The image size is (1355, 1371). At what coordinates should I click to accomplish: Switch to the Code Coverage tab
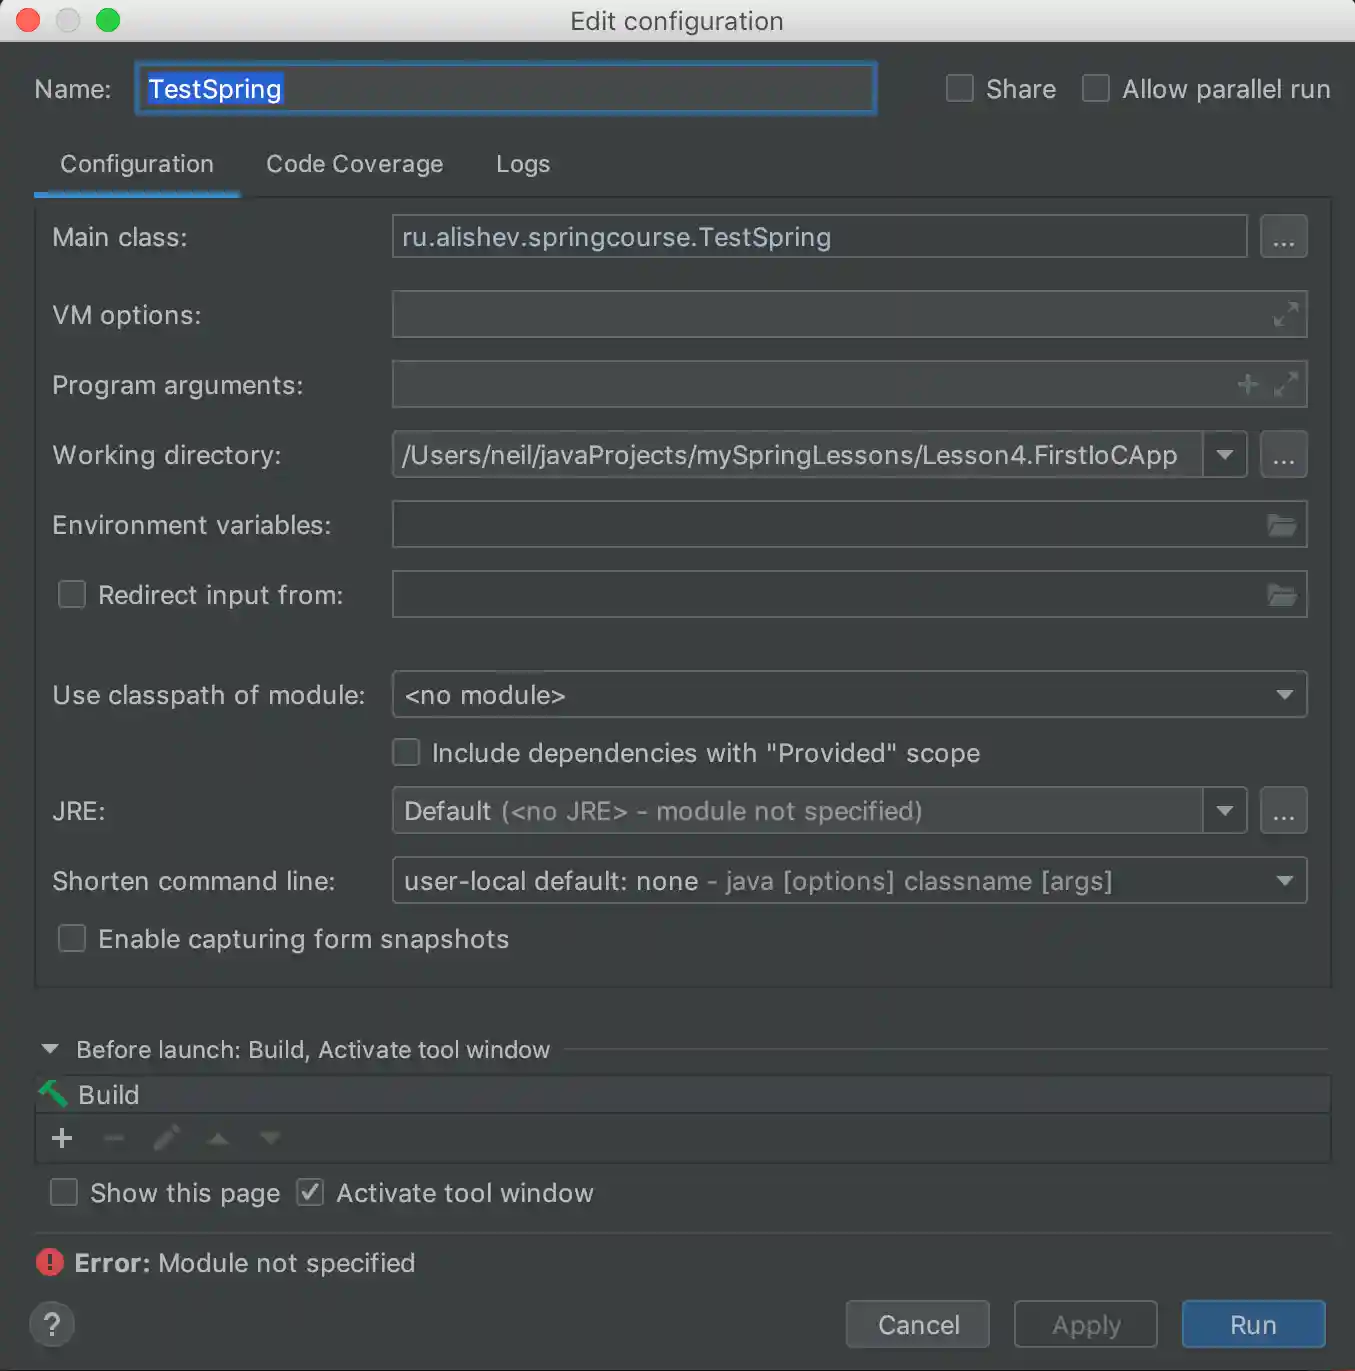pos(354,164)
